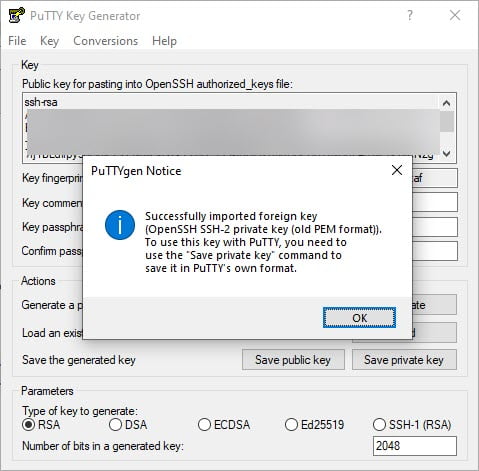Click the ssh-rsa text in public key box

pyautogui.click(x=41, y=102)
